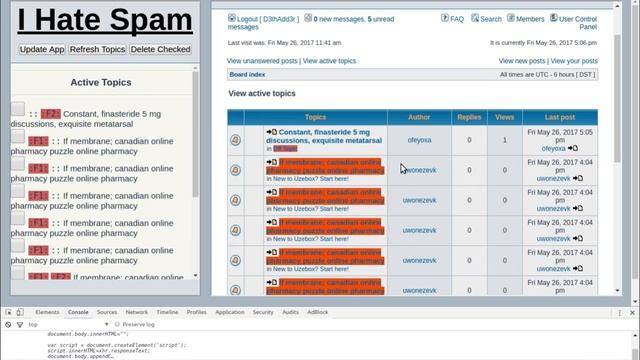Open the Network tab
This screenshot has width=640, height=360.
137,312
